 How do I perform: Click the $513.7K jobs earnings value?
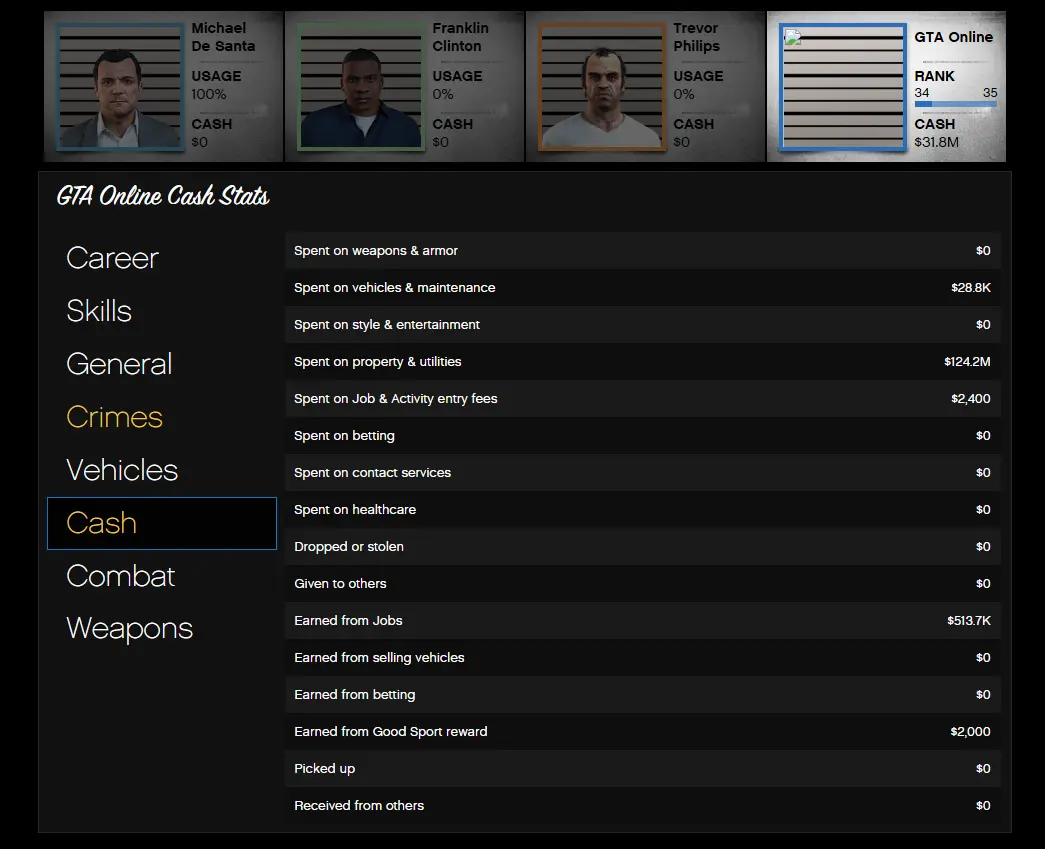coord(969,620)
